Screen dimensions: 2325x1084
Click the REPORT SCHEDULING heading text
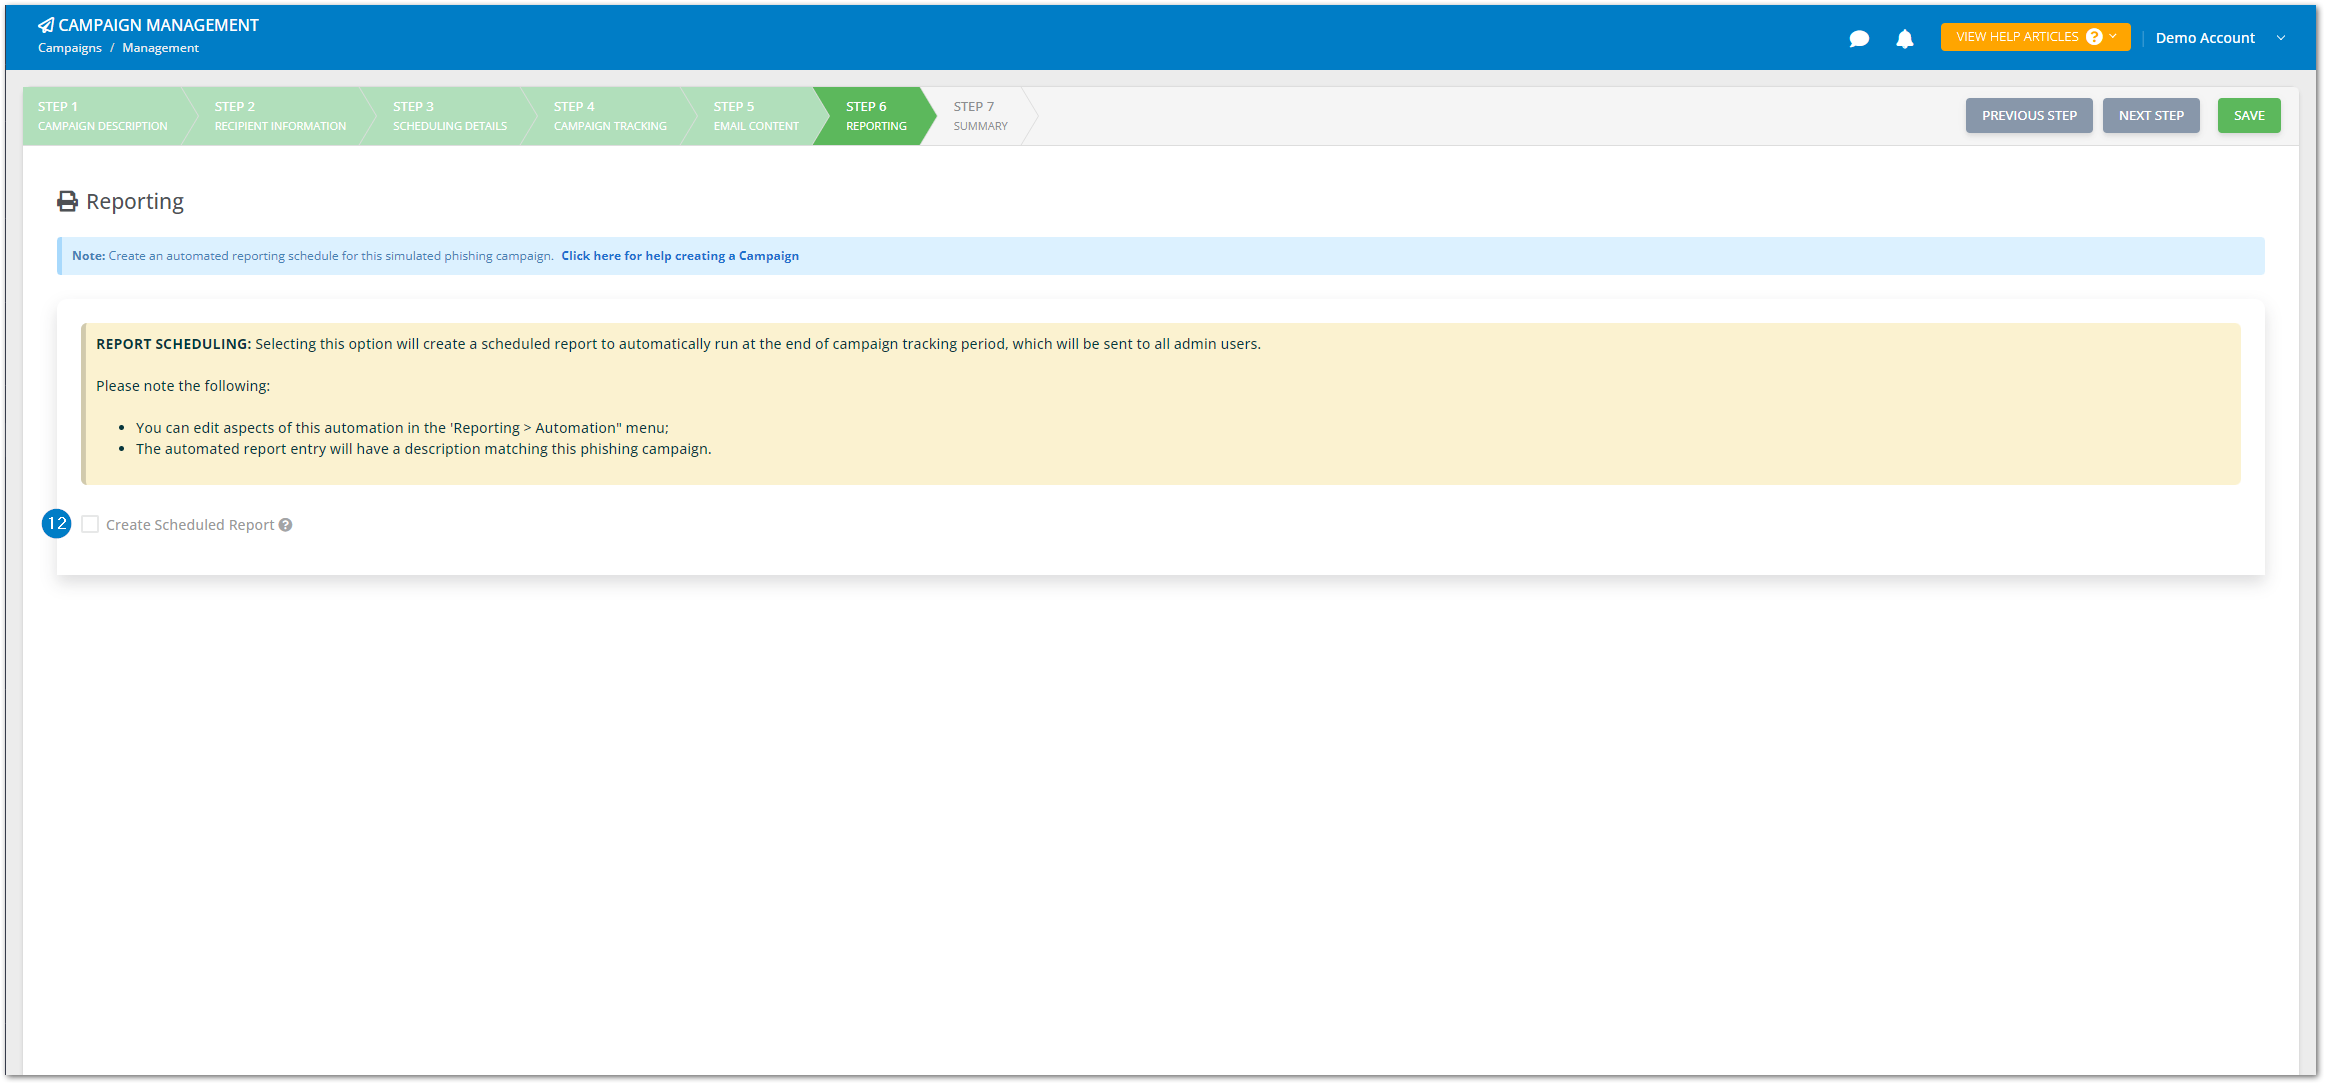pos(174,344)
